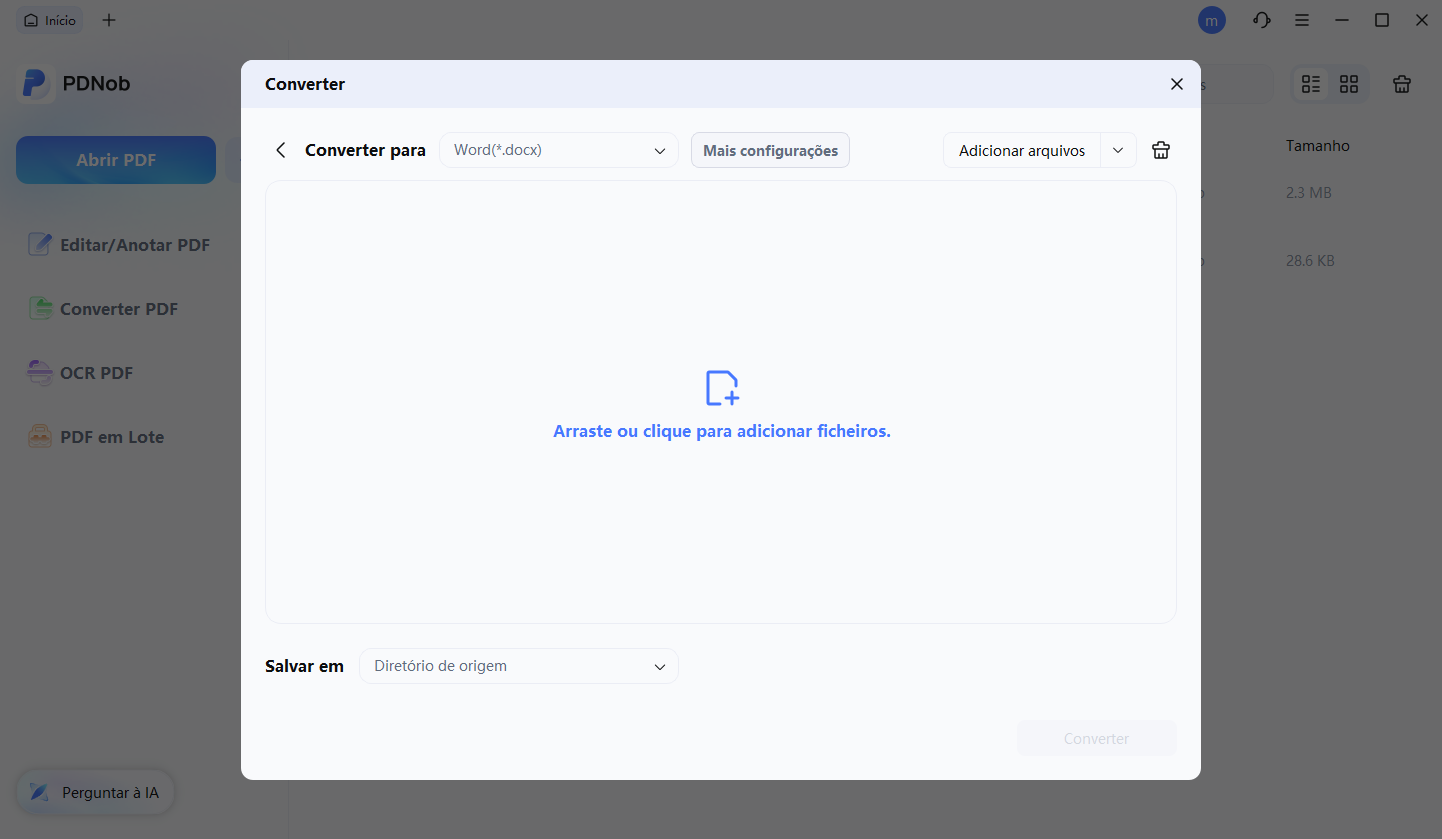Switch to grid view layout

(1349, 85)
